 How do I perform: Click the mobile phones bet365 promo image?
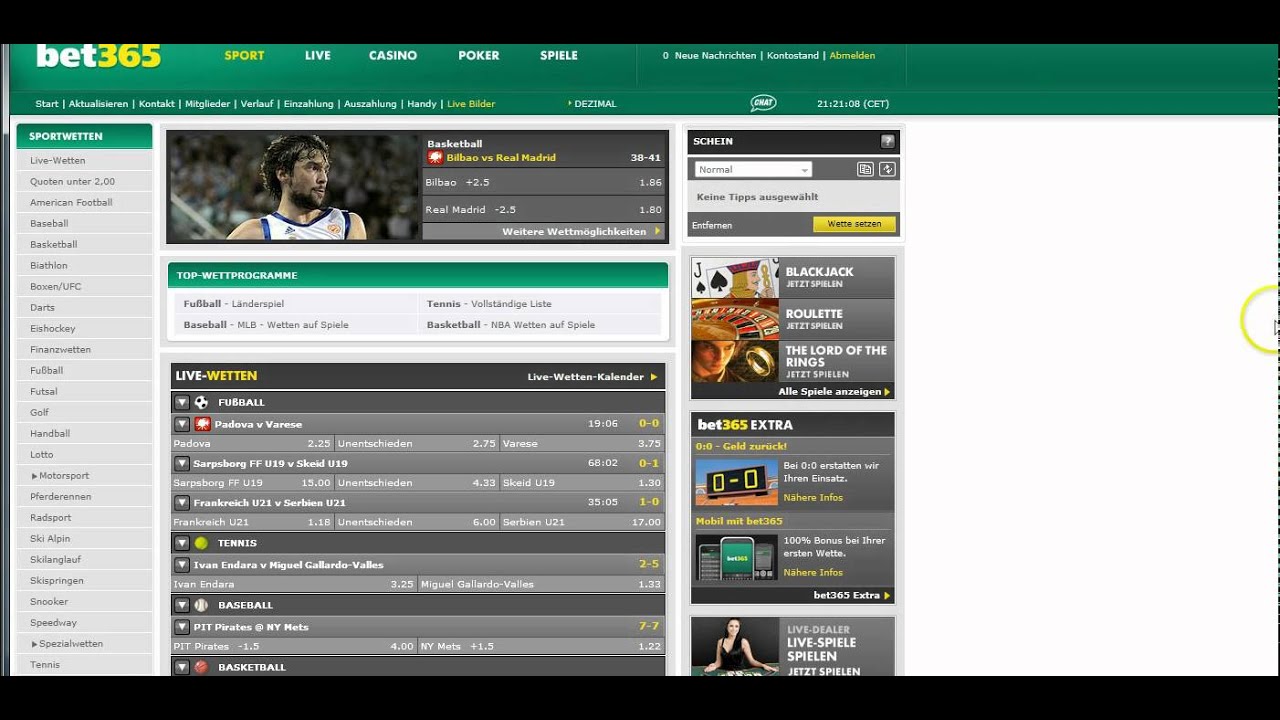pos(736,557)
